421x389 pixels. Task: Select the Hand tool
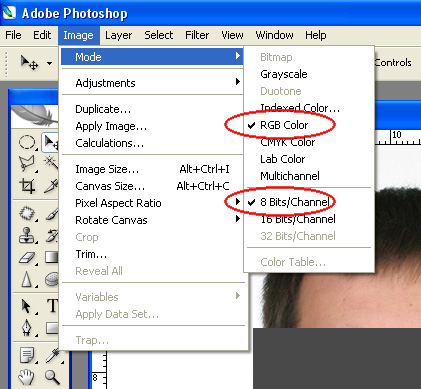[x=27, y=377]
